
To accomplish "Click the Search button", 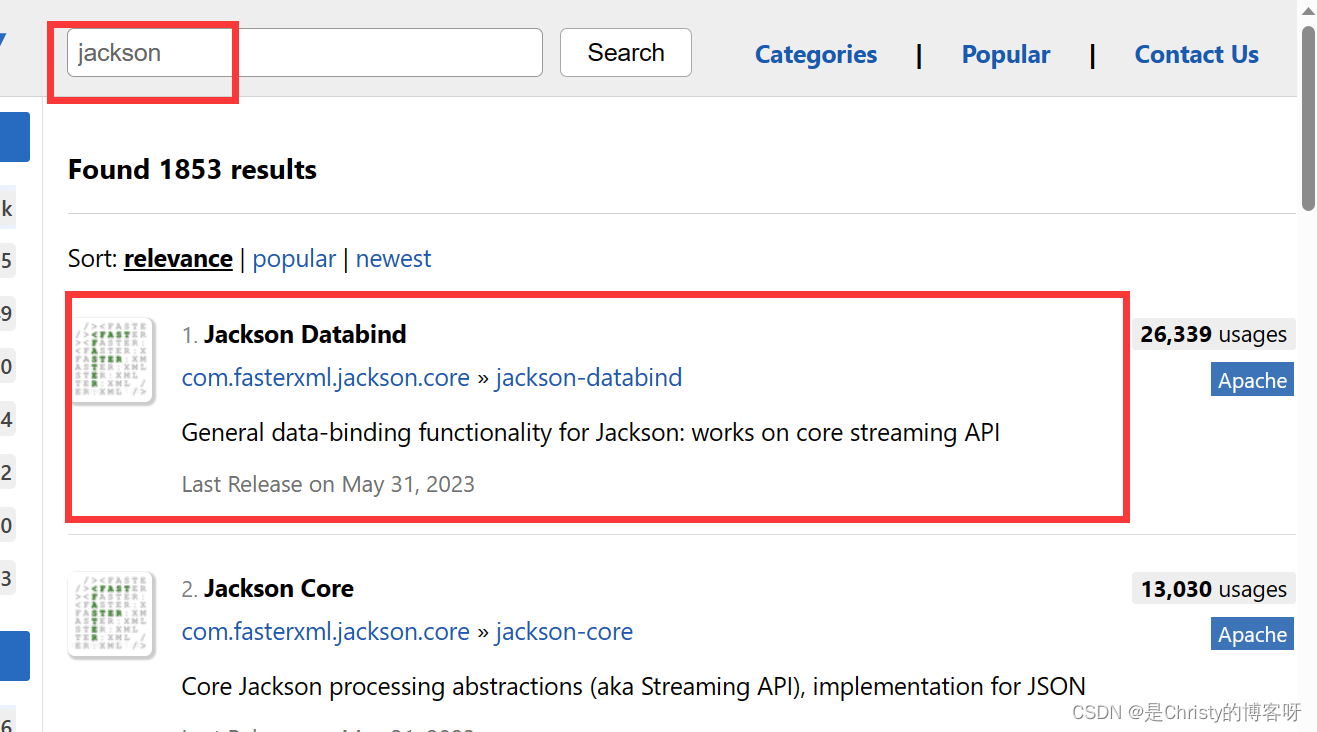I will coord(625,53).
